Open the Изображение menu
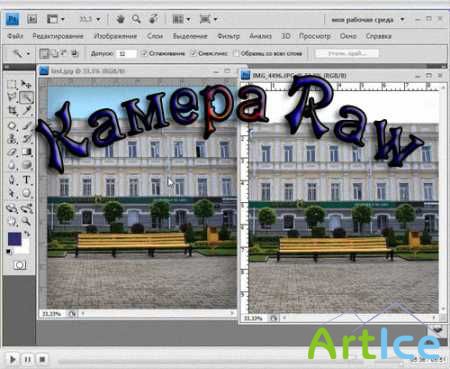Image resolution: width=450 pixels, height=369 pixels. [115, 36]
